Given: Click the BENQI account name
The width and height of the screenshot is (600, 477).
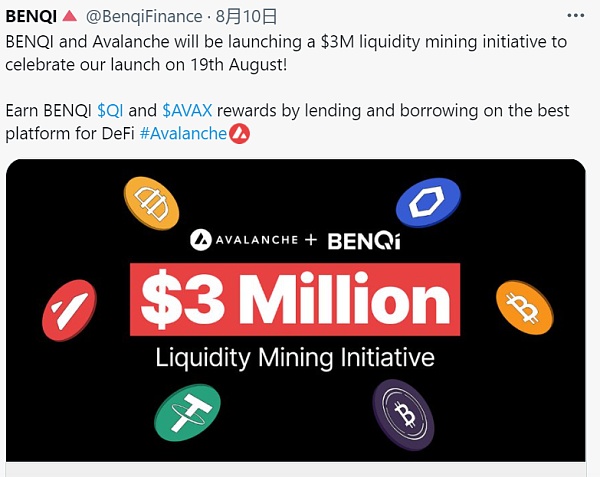Looking at the screenshot, I should click(33, 17).
